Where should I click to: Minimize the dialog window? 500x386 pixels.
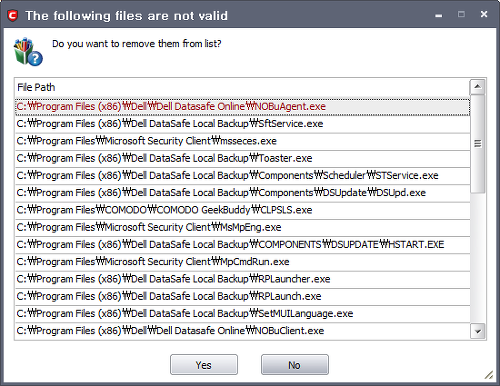tap(439, 15)
